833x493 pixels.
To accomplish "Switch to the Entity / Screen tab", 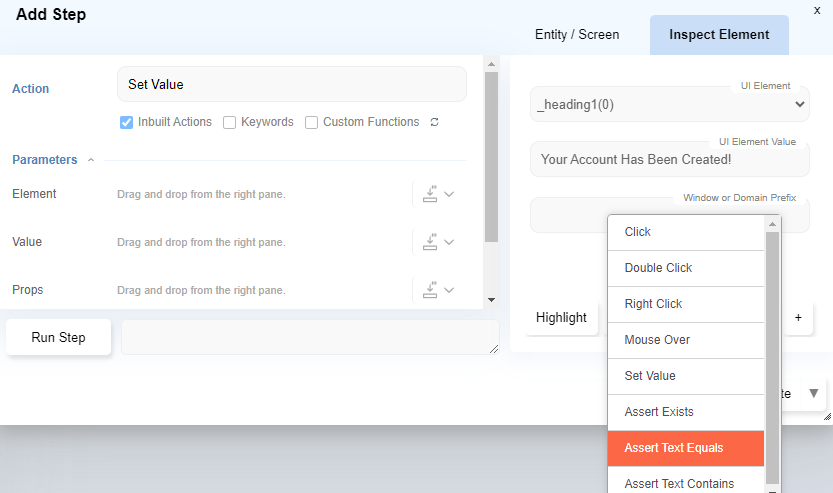I will click(x=577, y=35).
